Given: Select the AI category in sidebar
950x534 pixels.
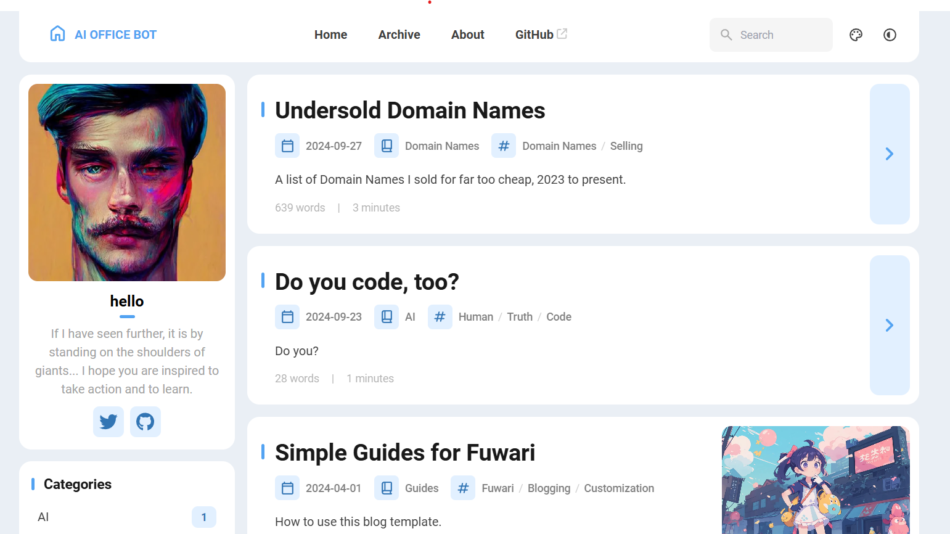Looking at the screenshot, I should [x=44, y=517].
